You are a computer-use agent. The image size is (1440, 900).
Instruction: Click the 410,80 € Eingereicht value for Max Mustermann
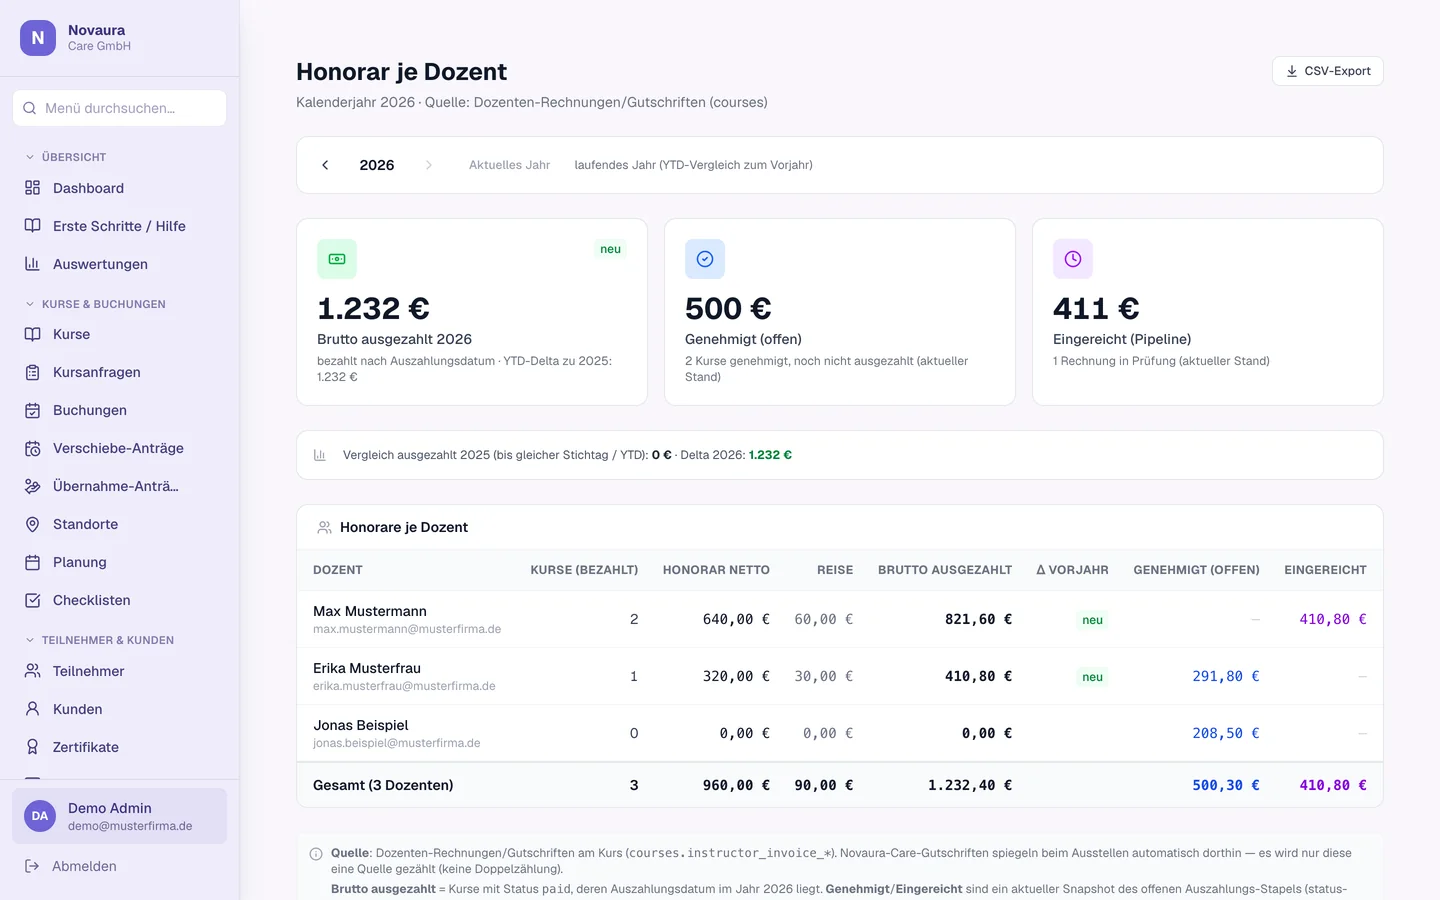pyautogui.click(x=1333, y=619)
